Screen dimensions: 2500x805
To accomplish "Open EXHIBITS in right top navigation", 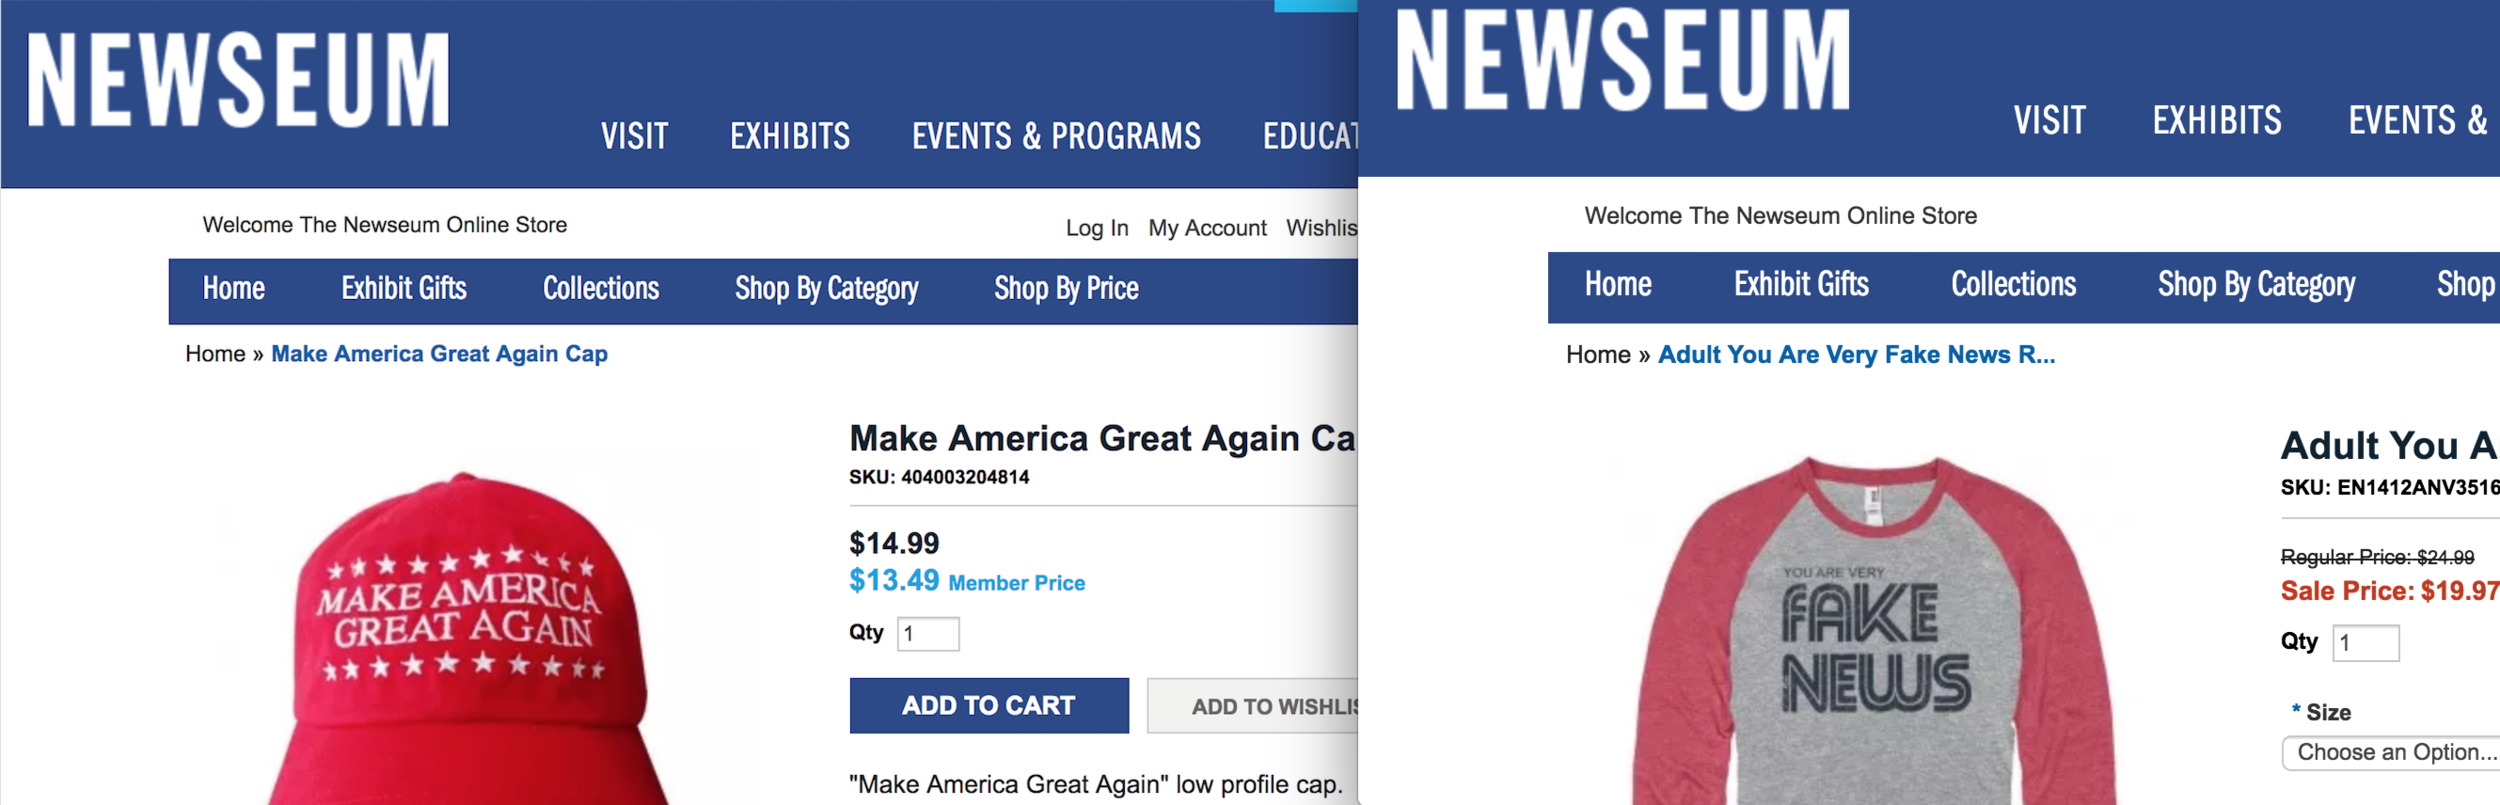I will [2217, 121].
